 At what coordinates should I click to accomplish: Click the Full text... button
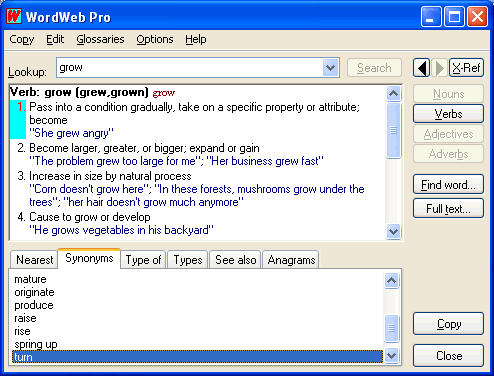point(448,209)
